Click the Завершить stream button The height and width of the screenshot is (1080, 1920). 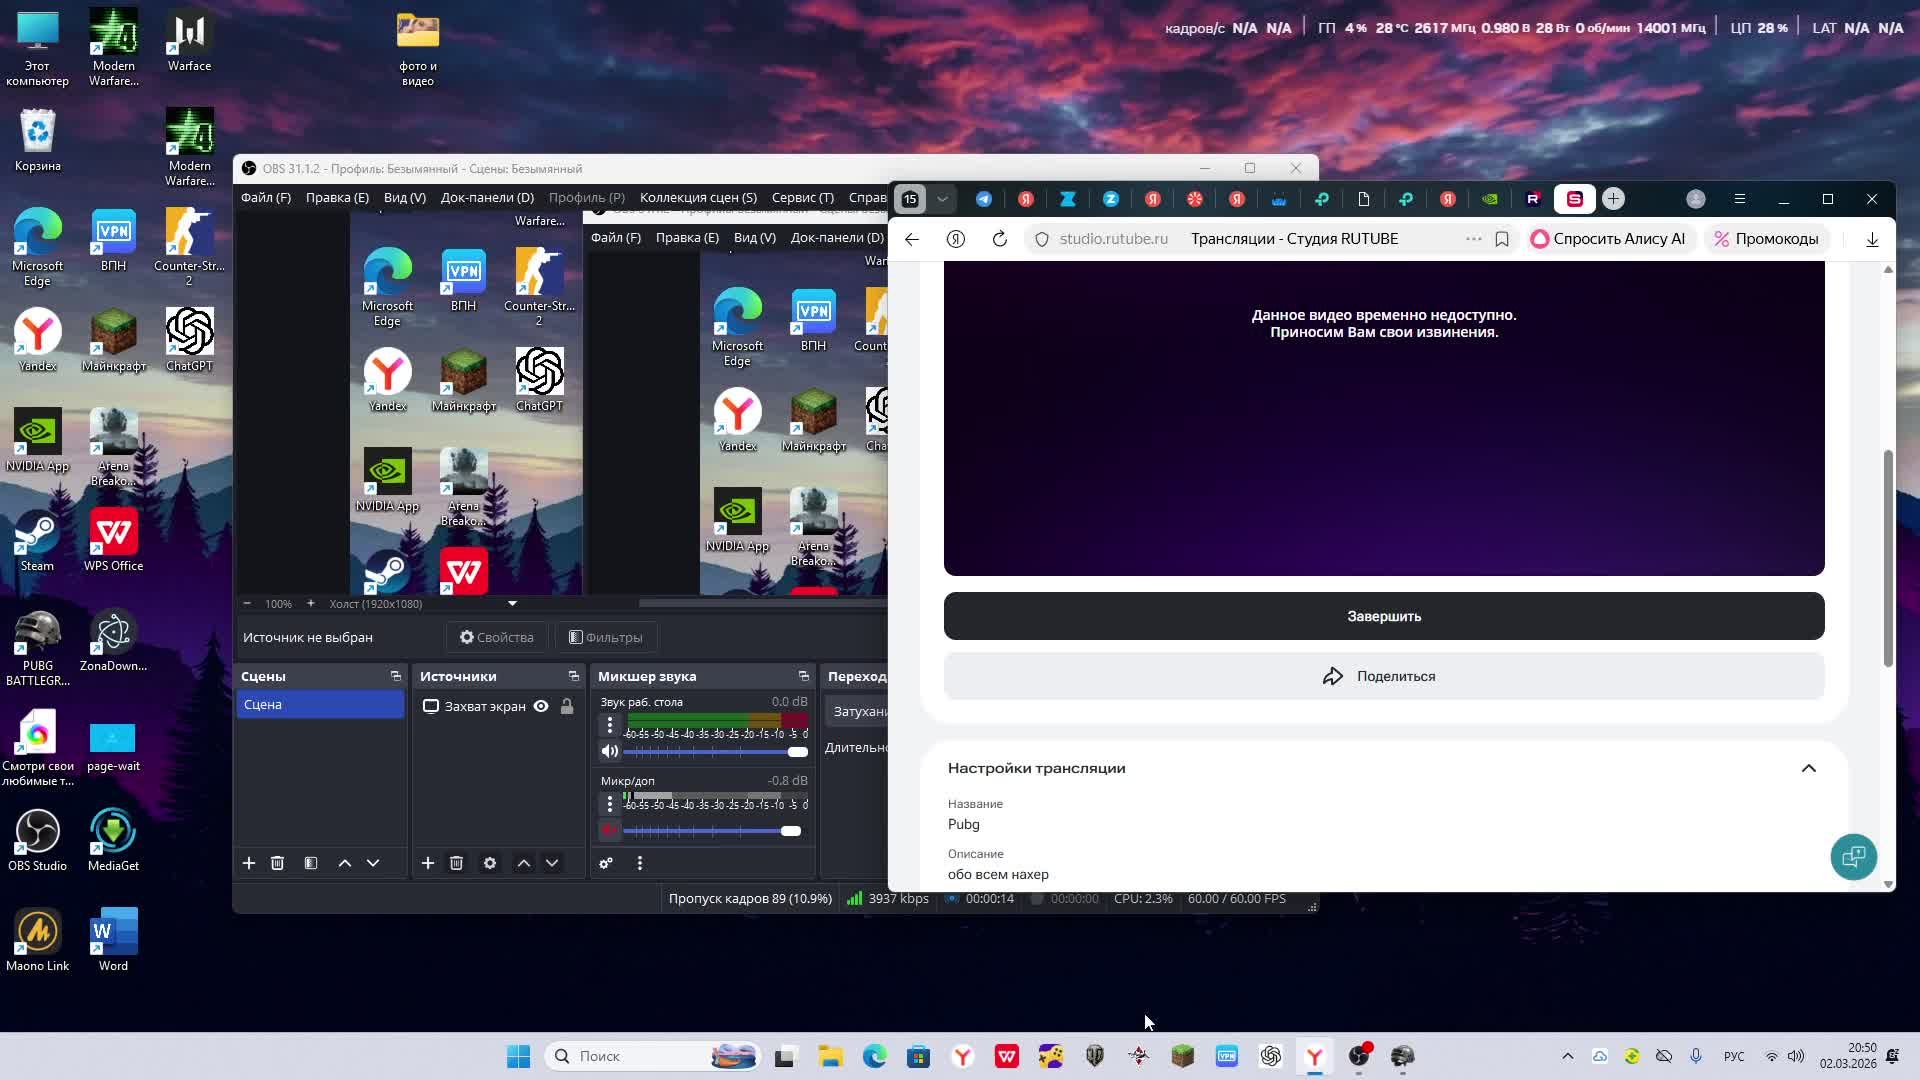(x=1383, y=616)
